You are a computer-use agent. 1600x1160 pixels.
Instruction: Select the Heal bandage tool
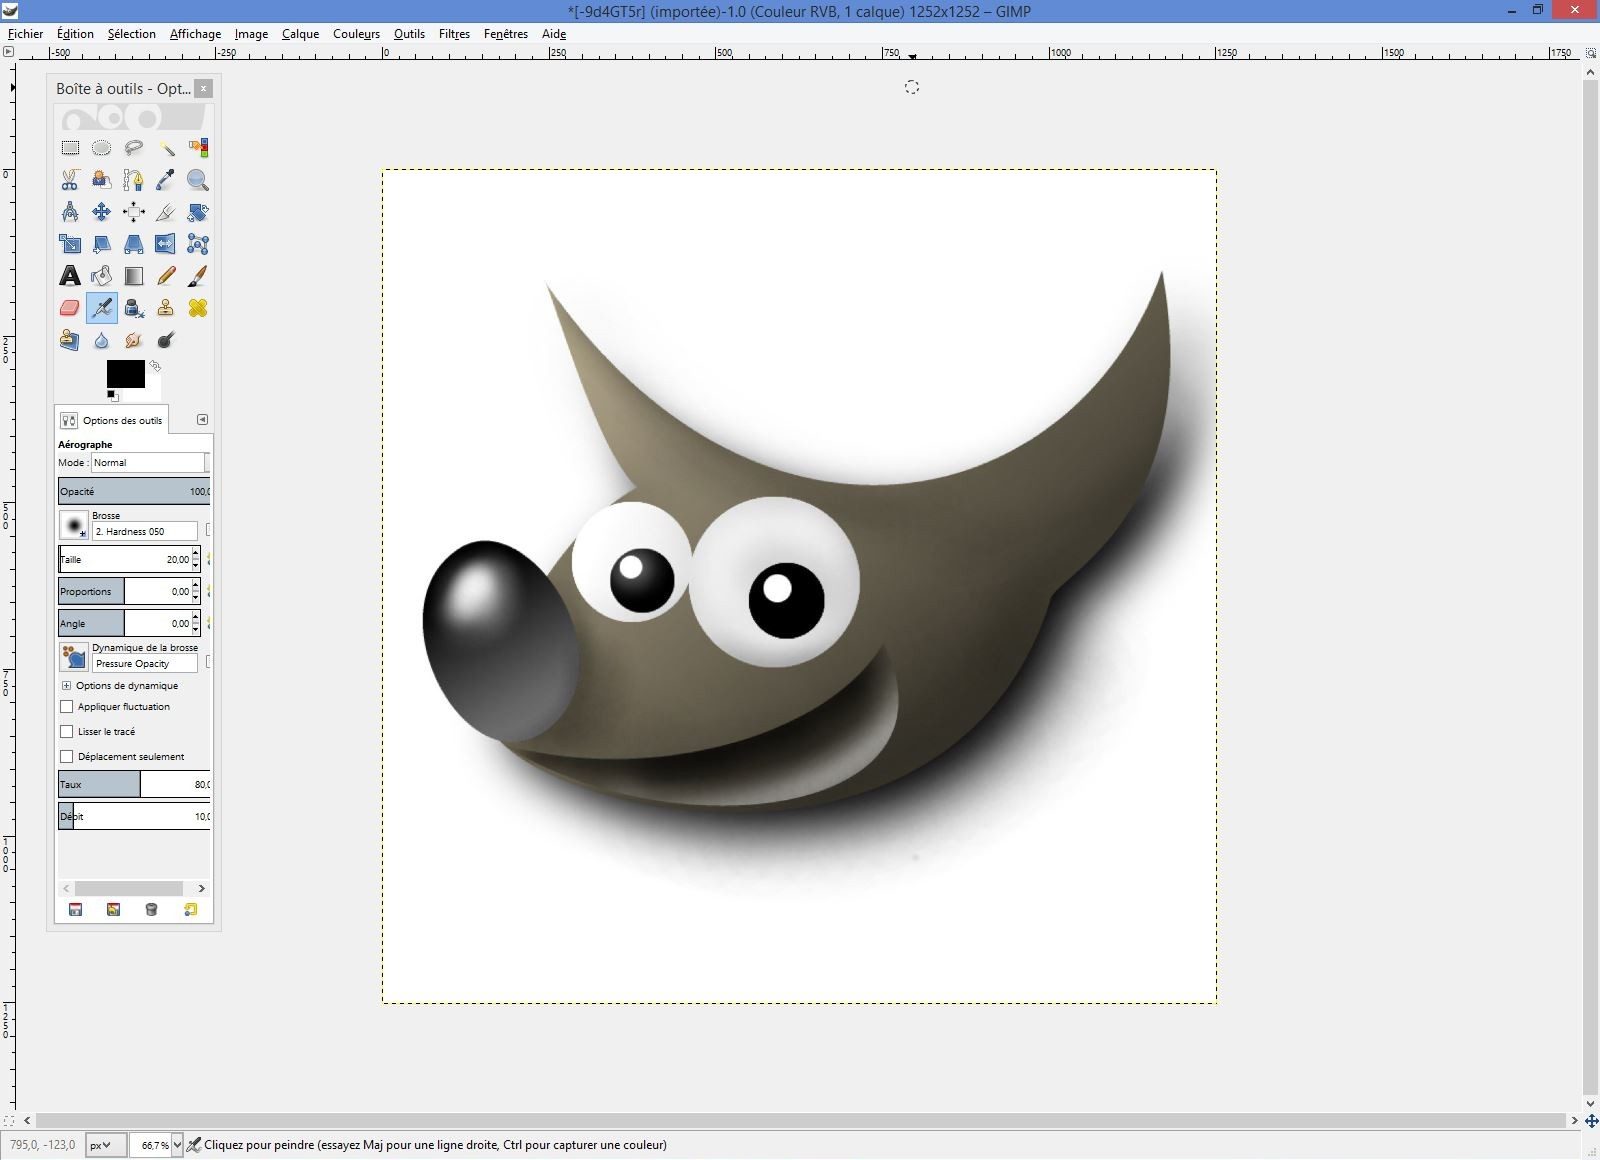[x=198, y=308]
